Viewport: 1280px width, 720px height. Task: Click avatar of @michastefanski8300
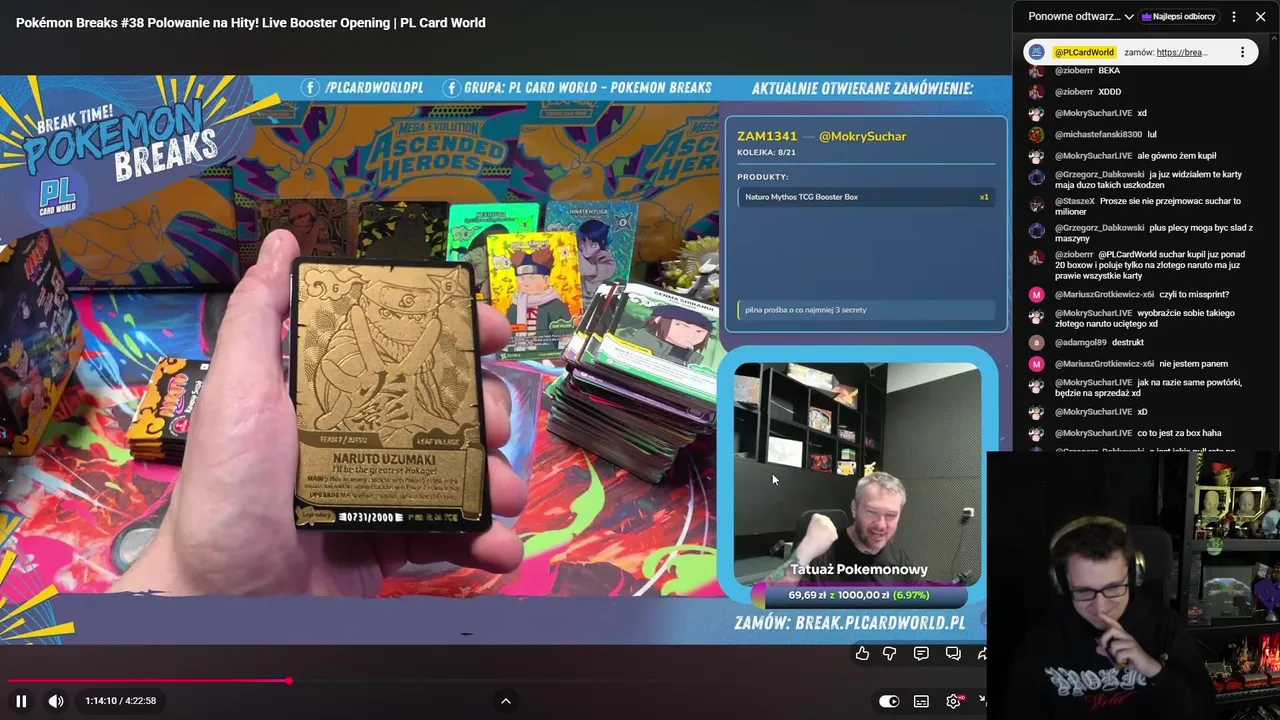1037,134
